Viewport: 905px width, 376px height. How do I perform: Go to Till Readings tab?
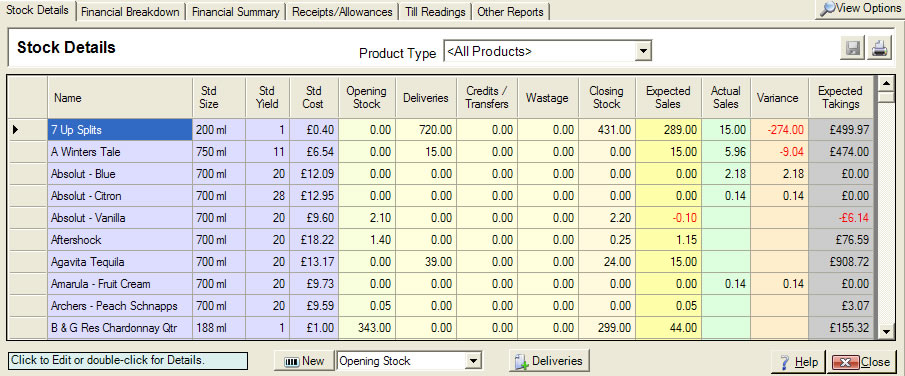pyautogui.click(x=435, y=12)
